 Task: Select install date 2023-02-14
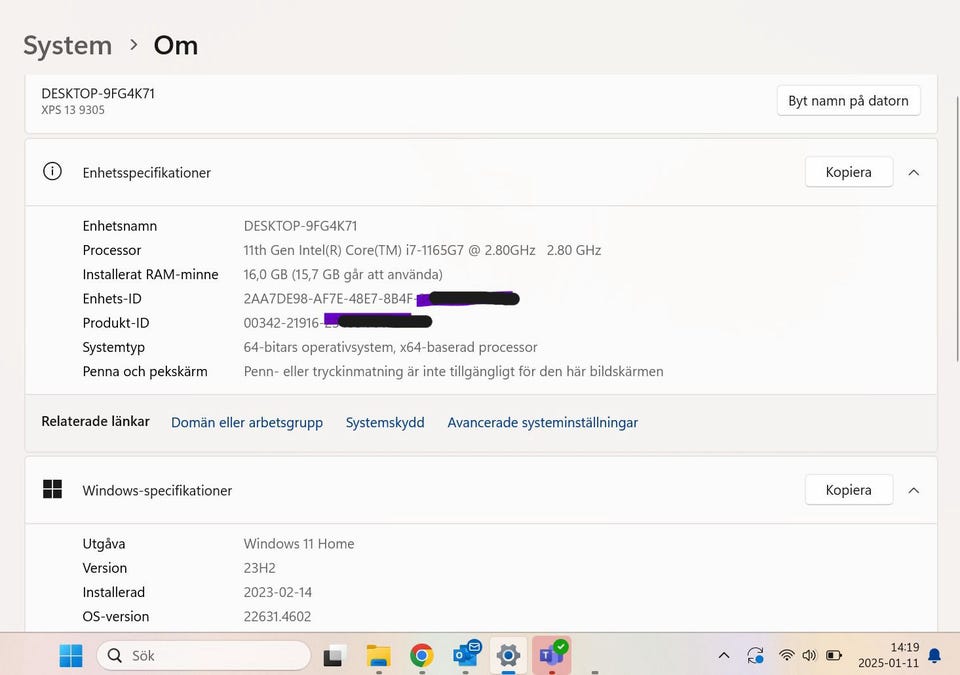277,592
